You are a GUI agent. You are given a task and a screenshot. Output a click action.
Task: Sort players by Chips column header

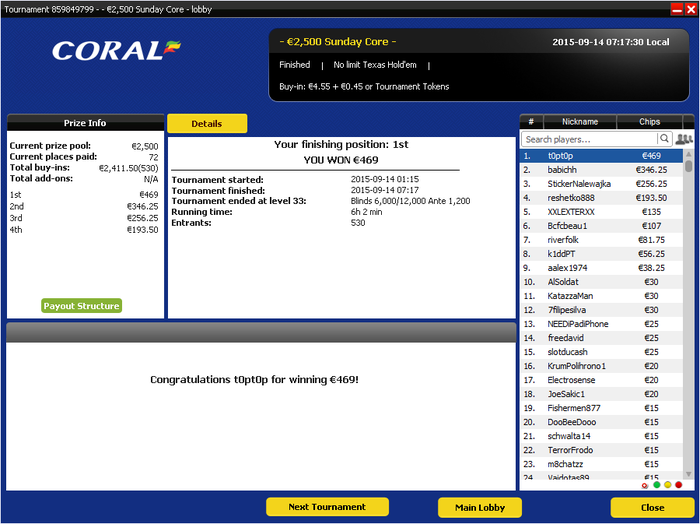649,121
